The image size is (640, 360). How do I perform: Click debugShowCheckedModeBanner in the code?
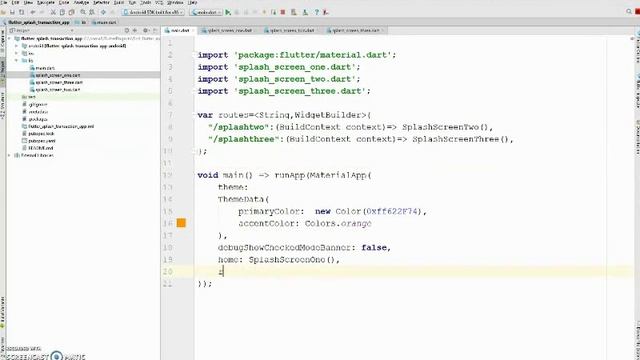pyautogui.click(x=284, y=247)
